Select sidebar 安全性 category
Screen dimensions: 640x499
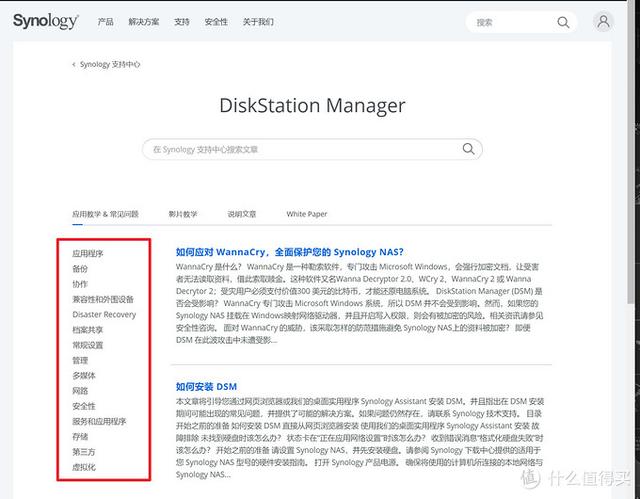pos(84,406)
